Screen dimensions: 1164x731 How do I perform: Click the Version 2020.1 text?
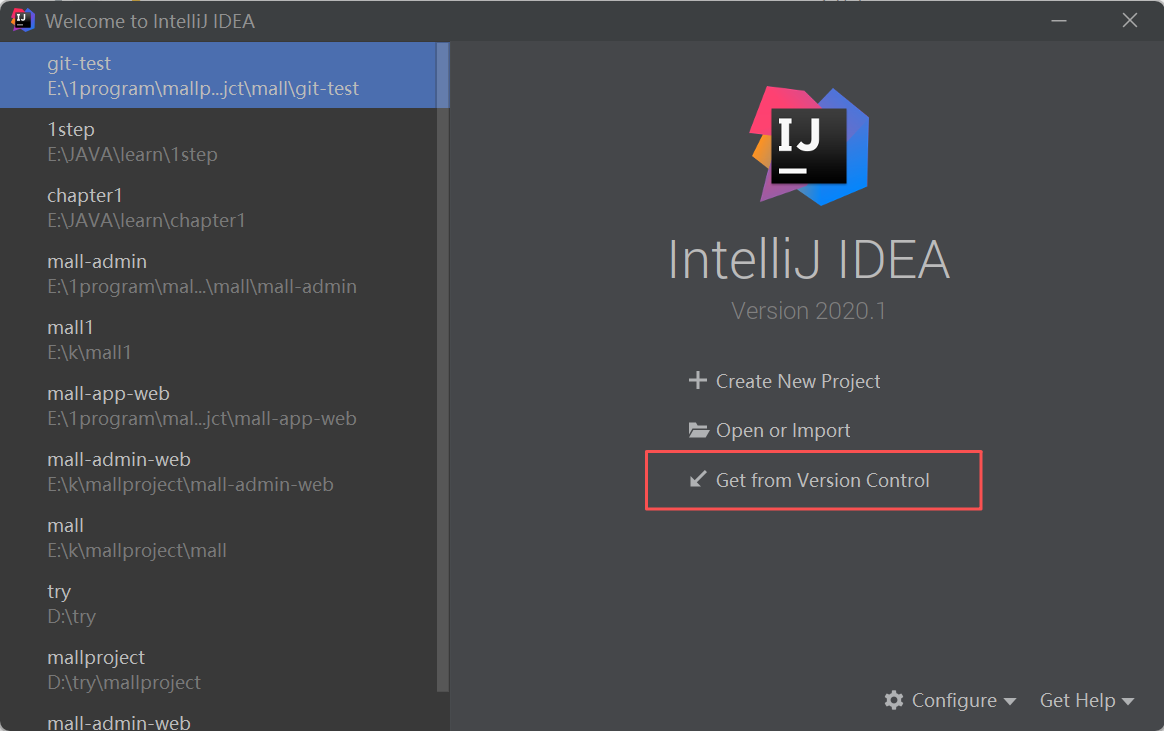coord(808,310)
